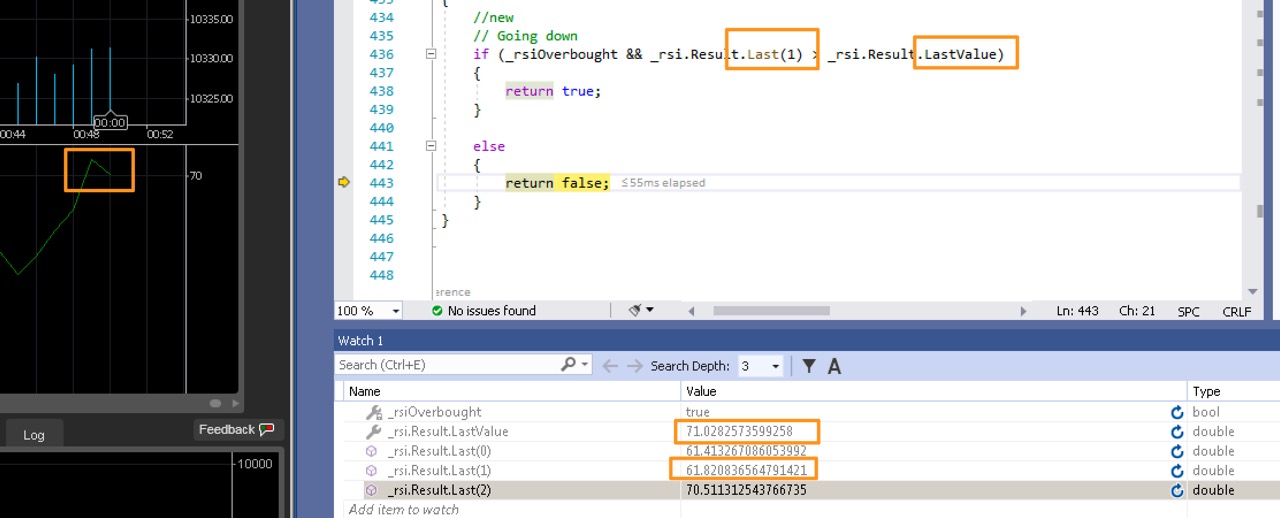Click the 10330.00 price axis label
Image resolution: width=1280 pixels, height=518 pixels.
(x=211, y=58)
